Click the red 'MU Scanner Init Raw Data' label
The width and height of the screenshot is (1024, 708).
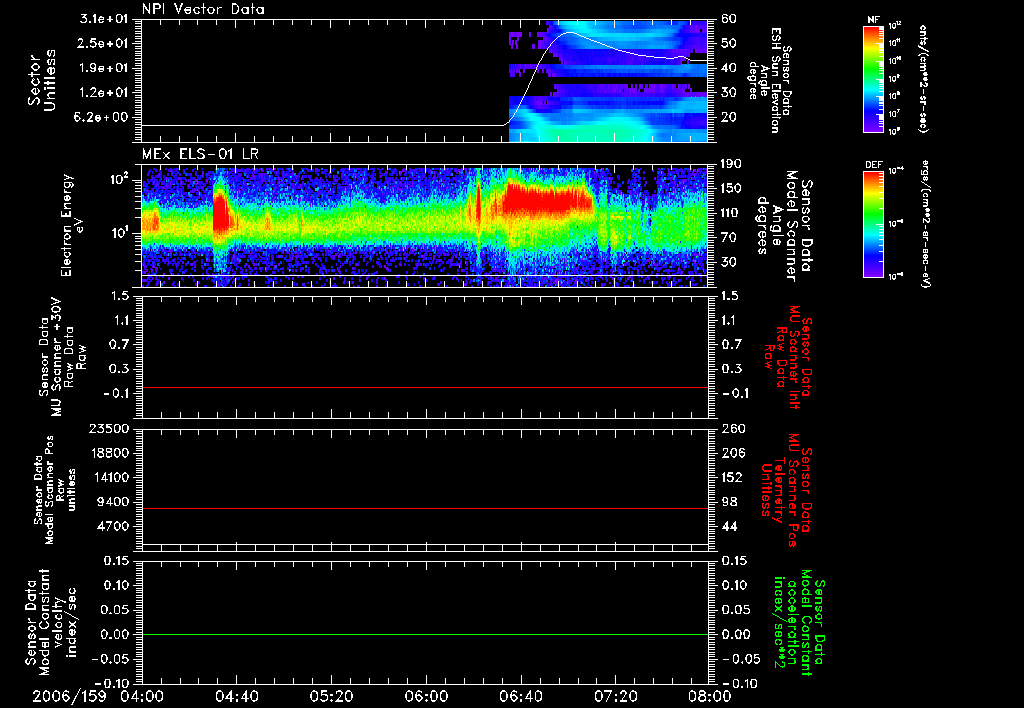pos(788,356)
